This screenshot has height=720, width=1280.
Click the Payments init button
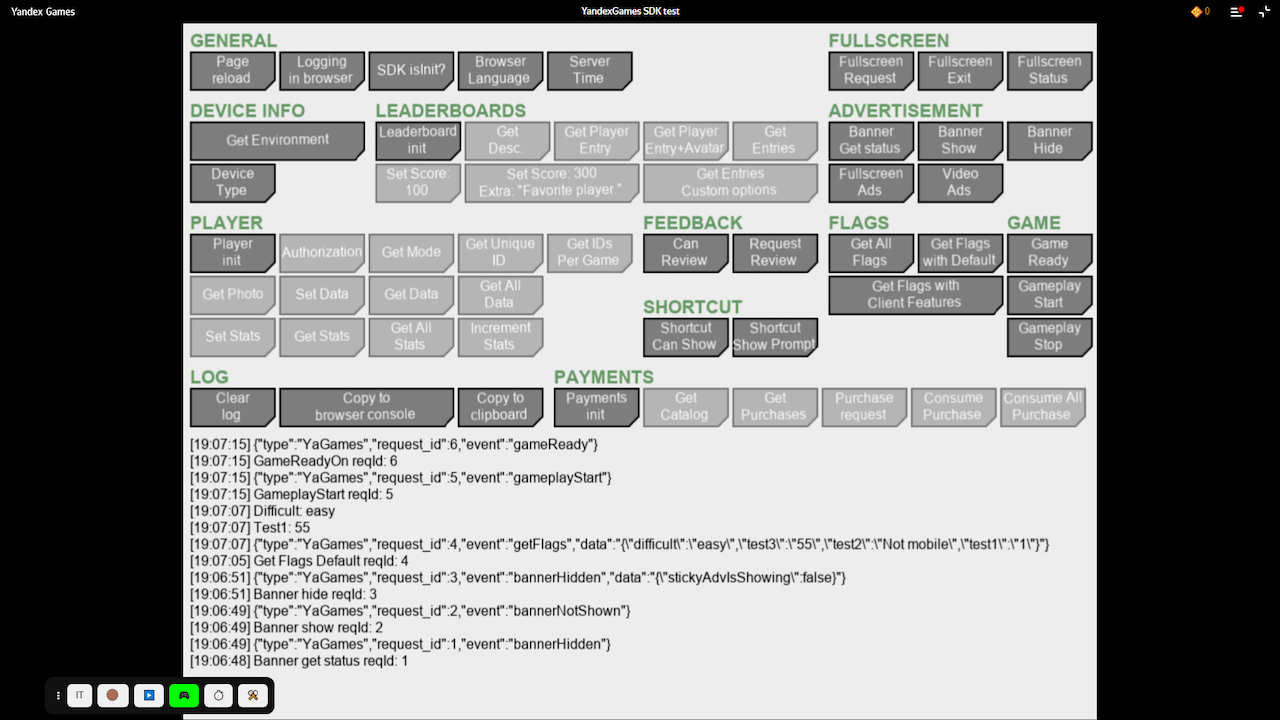596,406
